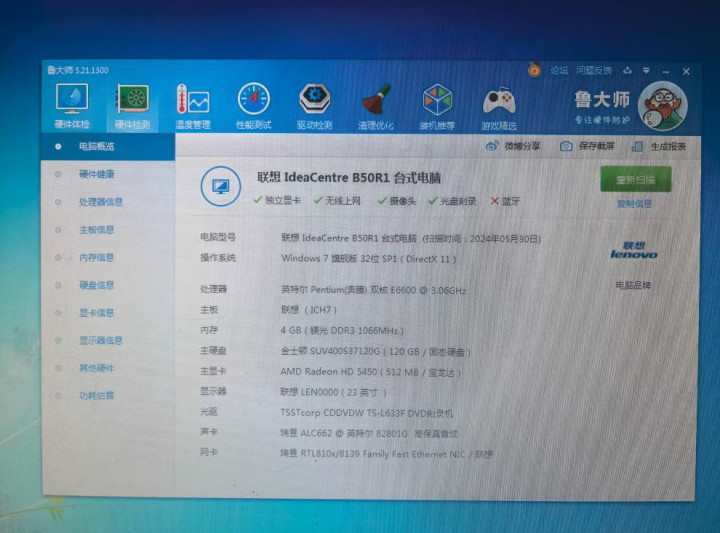Screen dimensions: 720x533
Task: Open 主板信息 in sidebar
Action: point(96,230)
